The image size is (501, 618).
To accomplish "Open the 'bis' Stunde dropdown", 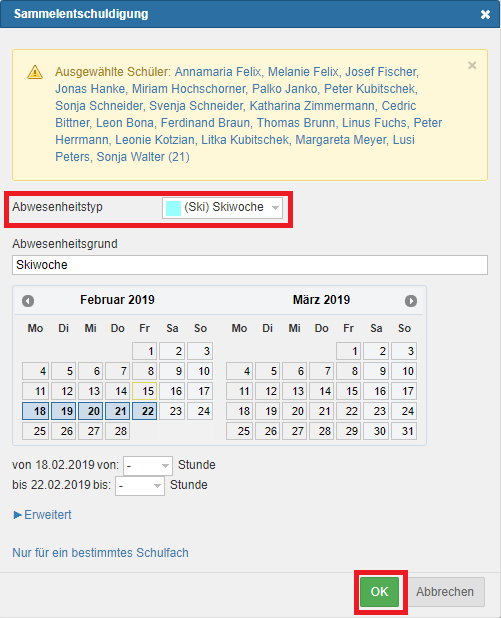I will 140,486.
